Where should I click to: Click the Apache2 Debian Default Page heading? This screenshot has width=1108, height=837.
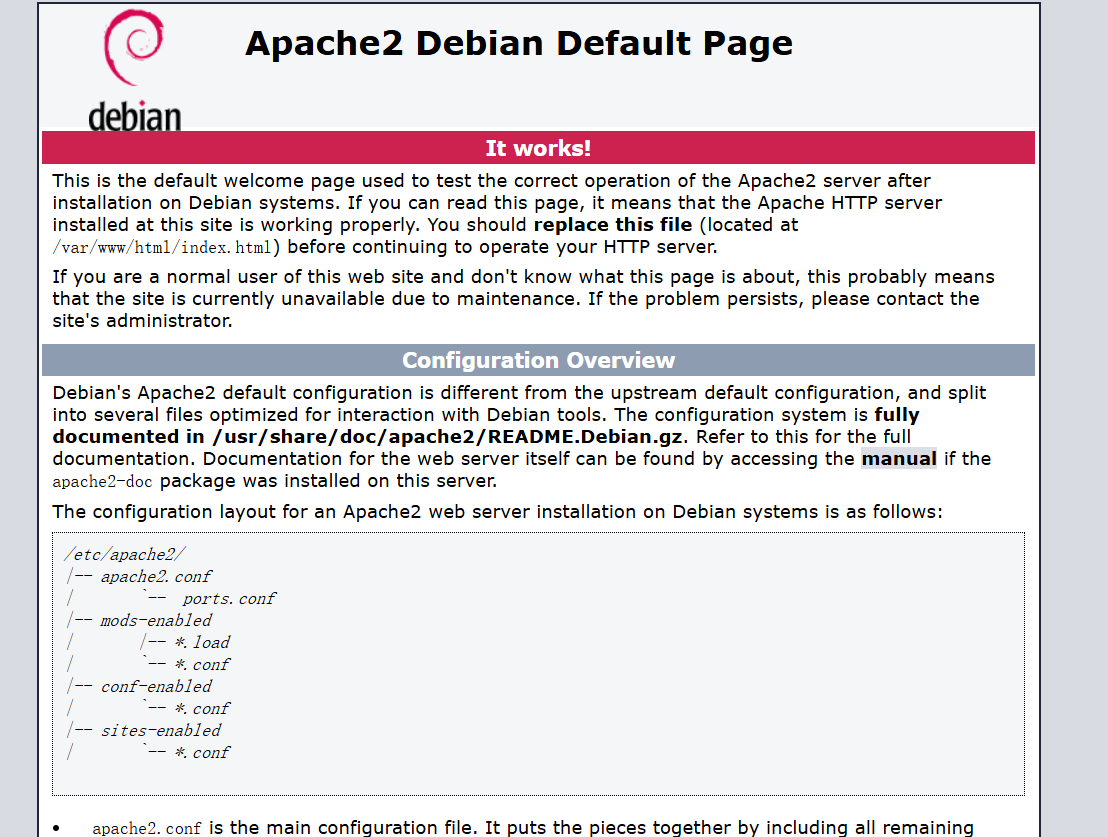519,43
